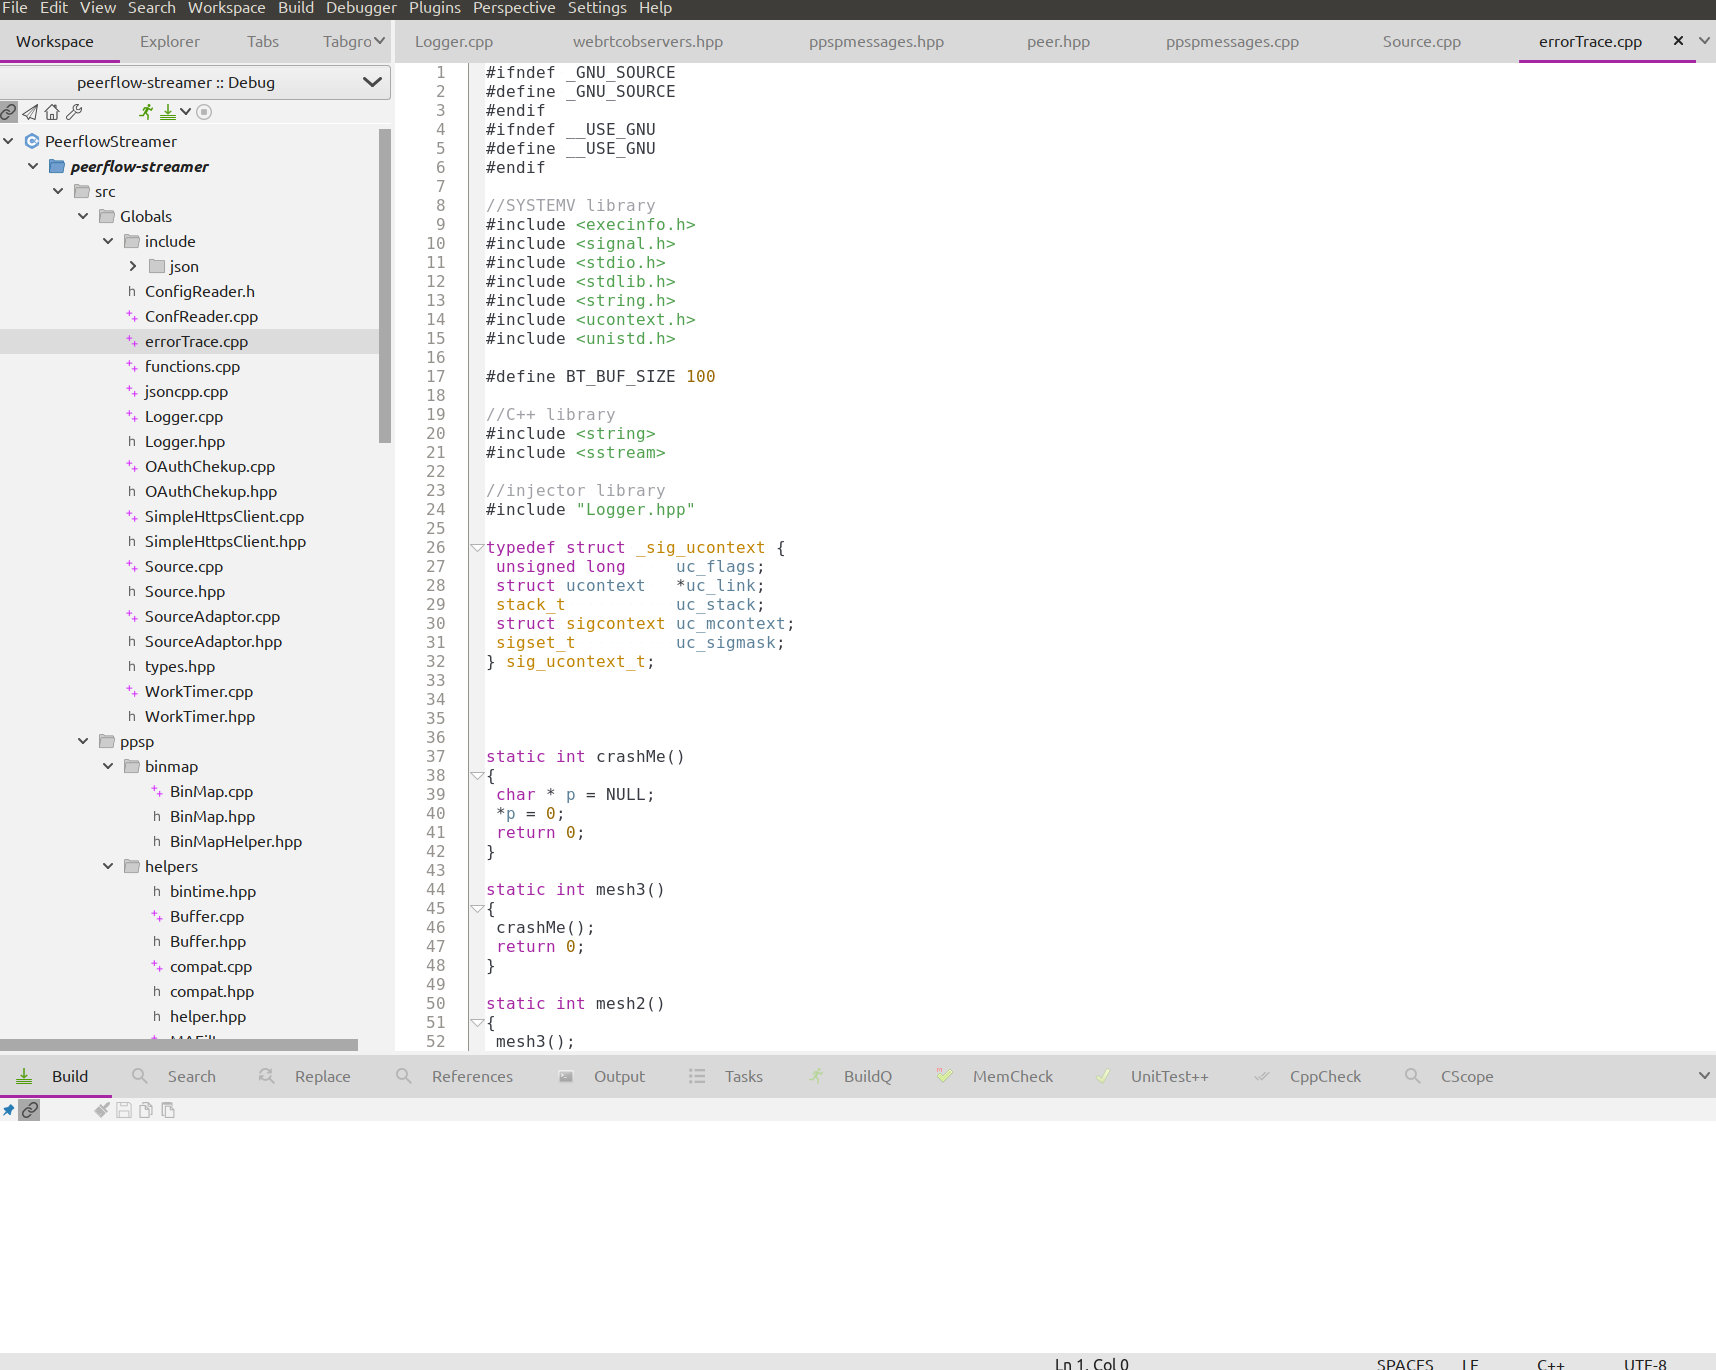Switch to the Source.cpp editor tab
The height and width of the screenshot is (1370, 1716).
coord(1421,41)
